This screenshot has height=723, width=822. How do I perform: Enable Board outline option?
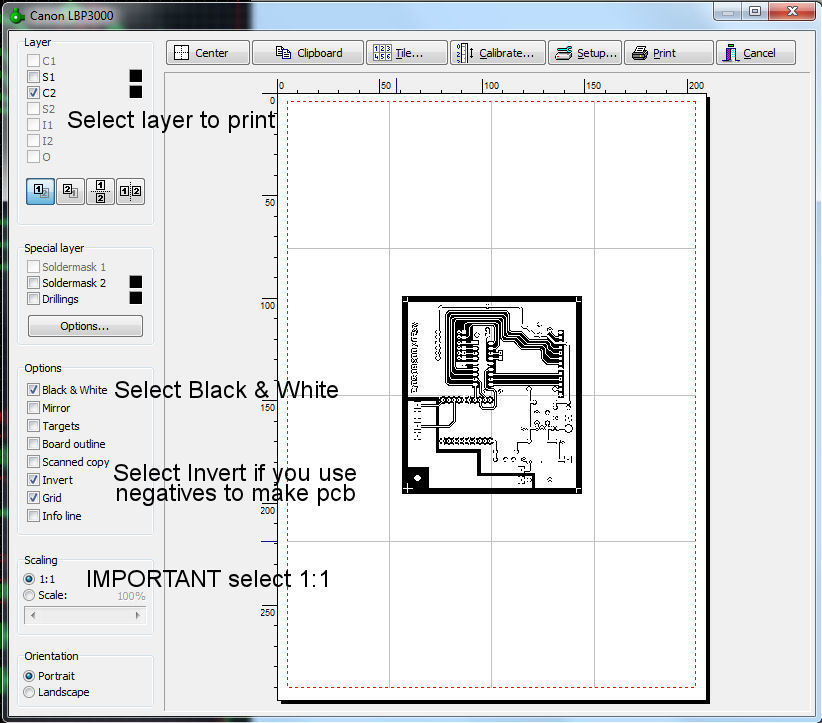click(34, 444)
